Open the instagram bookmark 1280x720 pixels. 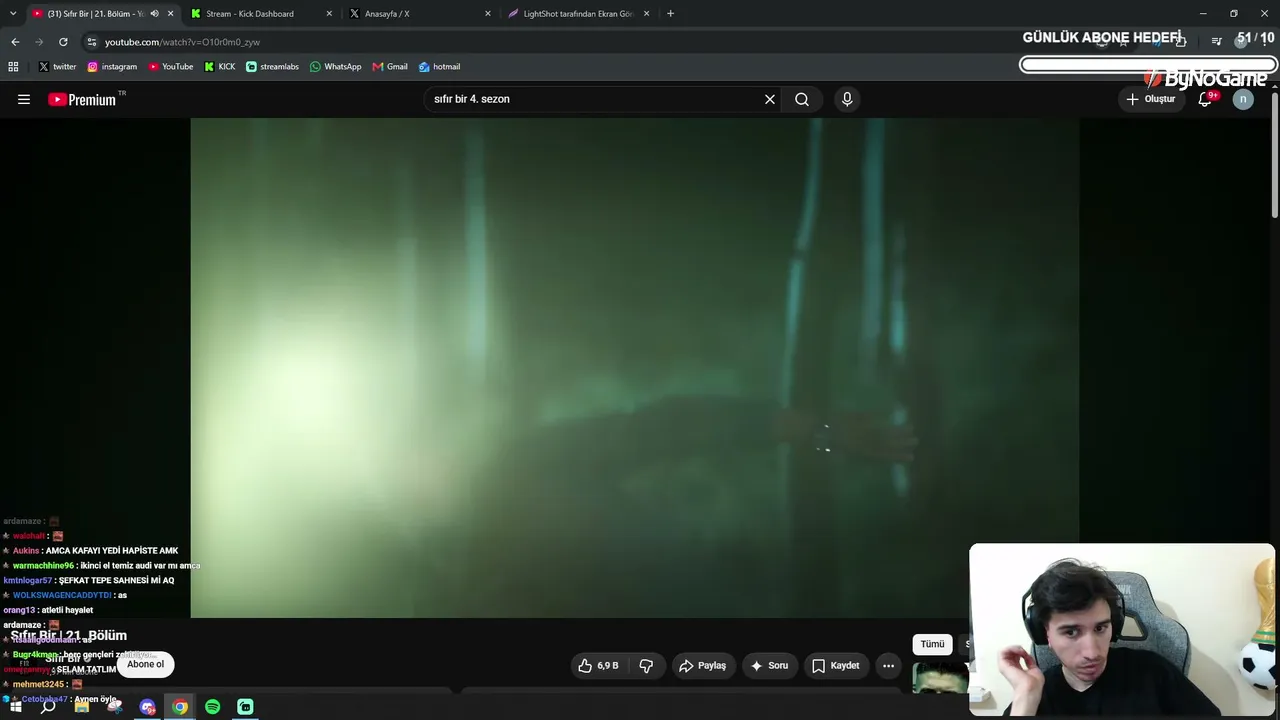pos(112,67)
